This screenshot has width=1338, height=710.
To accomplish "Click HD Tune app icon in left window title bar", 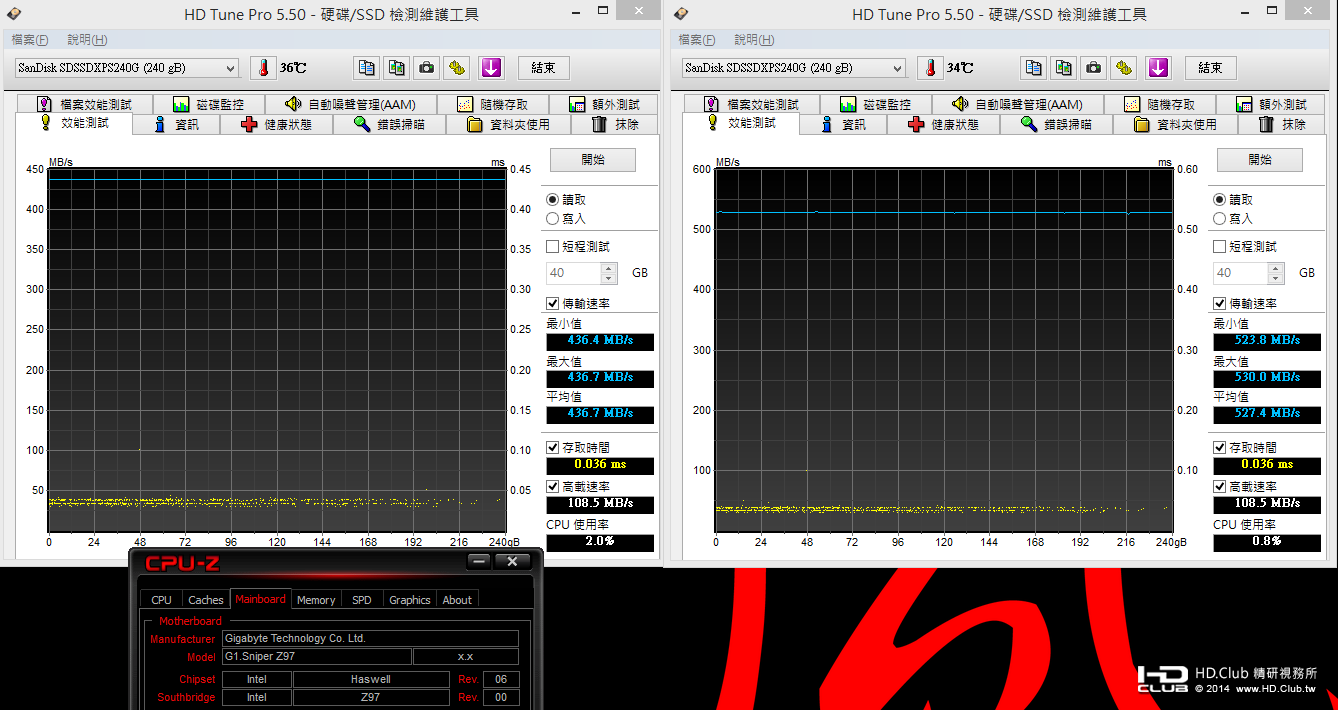I will (14, 14).
